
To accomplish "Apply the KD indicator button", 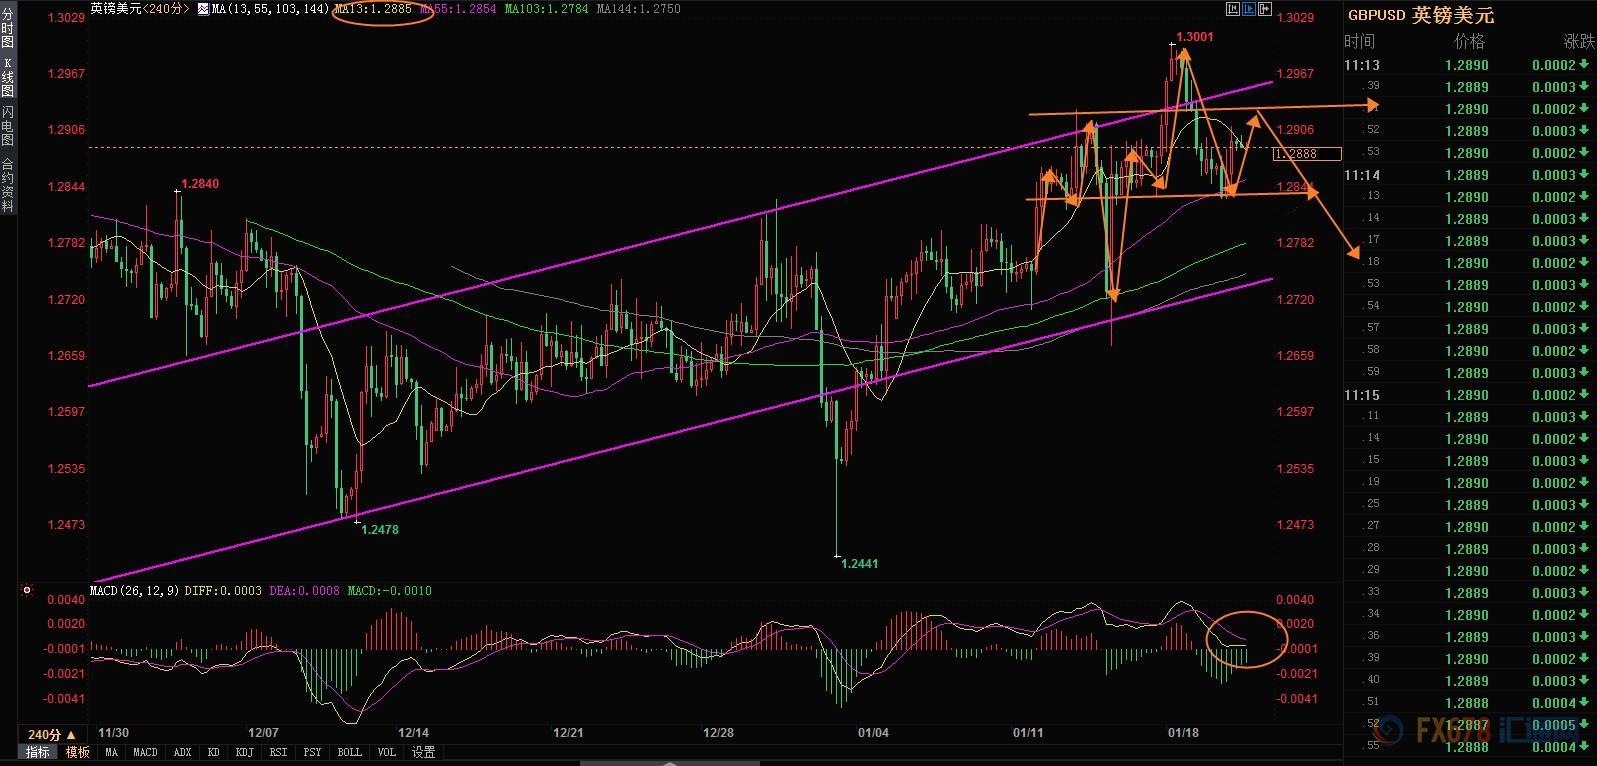I will coord(214,752).
